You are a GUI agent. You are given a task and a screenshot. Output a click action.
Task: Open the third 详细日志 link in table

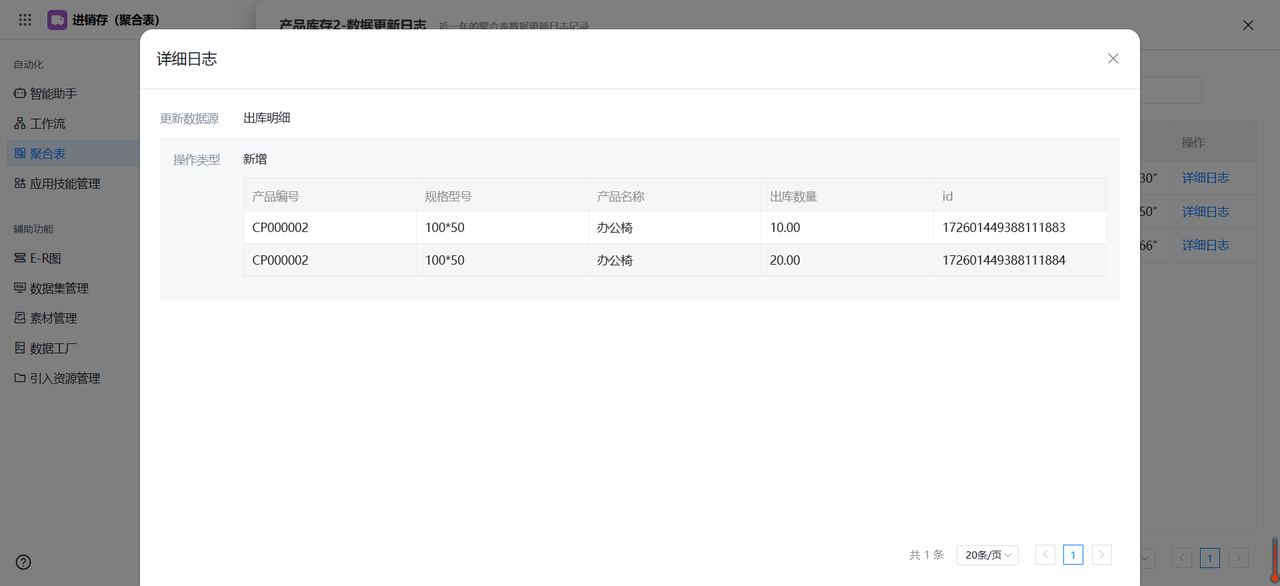(1205, 245)
